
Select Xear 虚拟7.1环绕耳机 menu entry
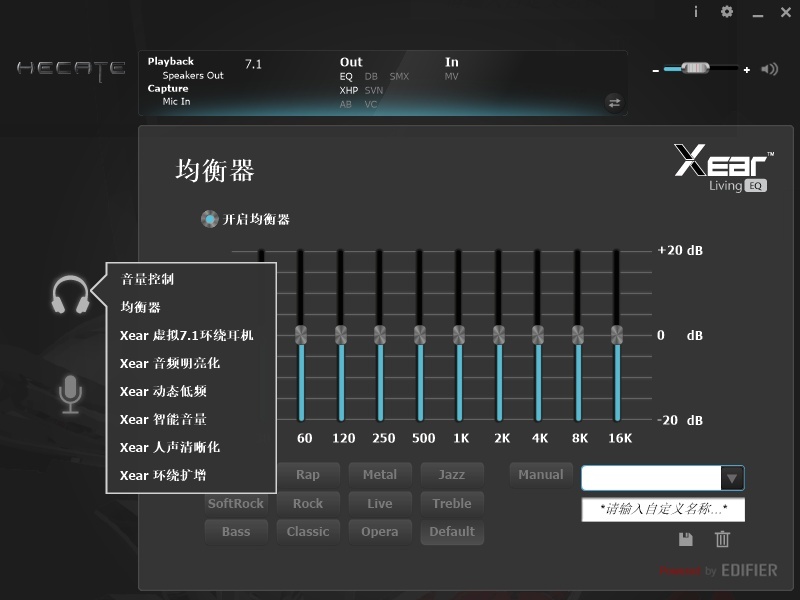(x=187, y=335)
